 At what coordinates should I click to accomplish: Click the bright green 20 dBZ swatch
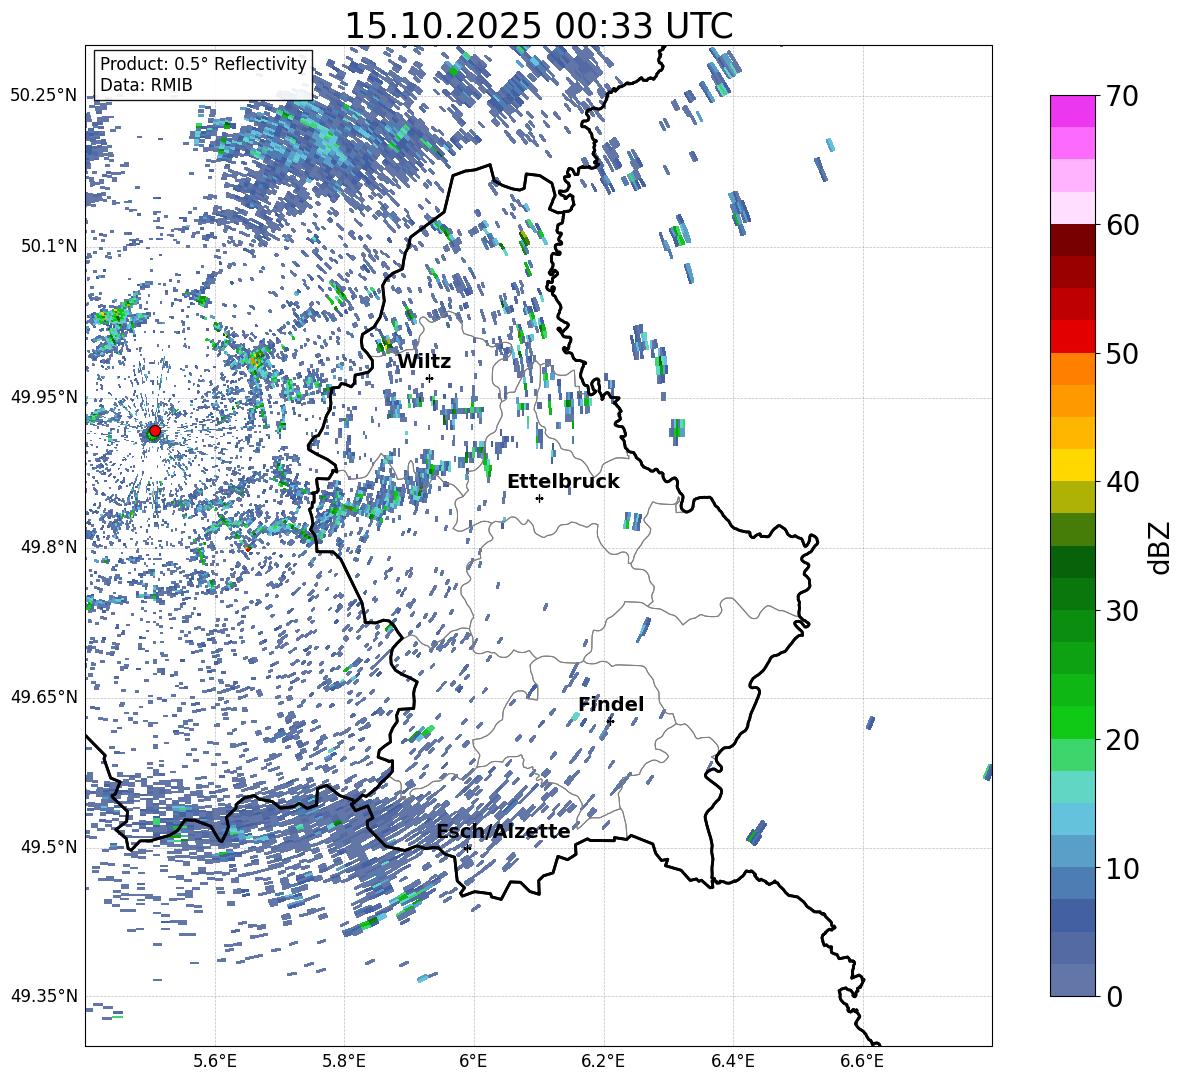tap(1073, 722)
